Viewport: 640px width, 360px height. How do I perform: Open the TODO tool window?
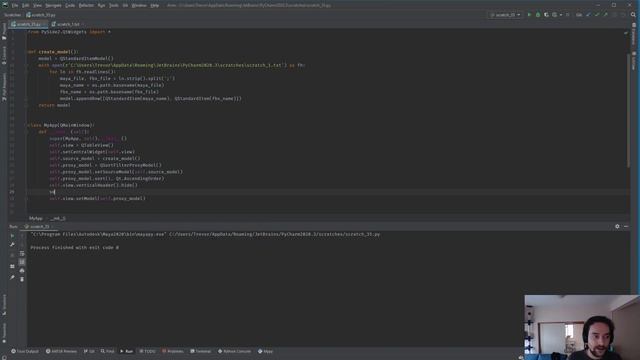(147, 351)
